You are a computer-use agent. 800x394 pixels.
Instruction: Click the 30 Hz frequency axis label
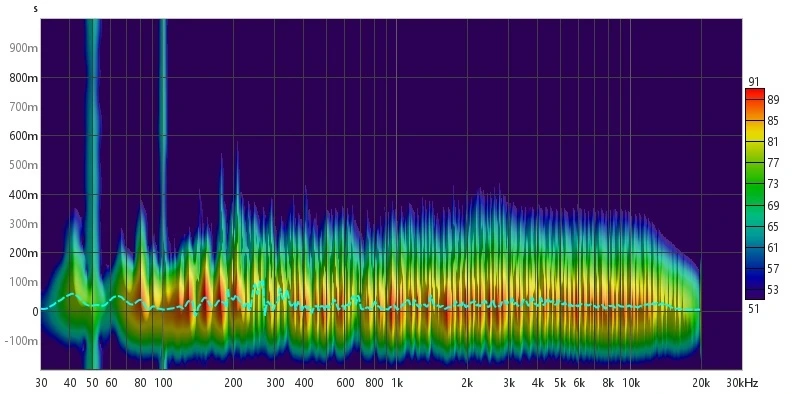41,383
